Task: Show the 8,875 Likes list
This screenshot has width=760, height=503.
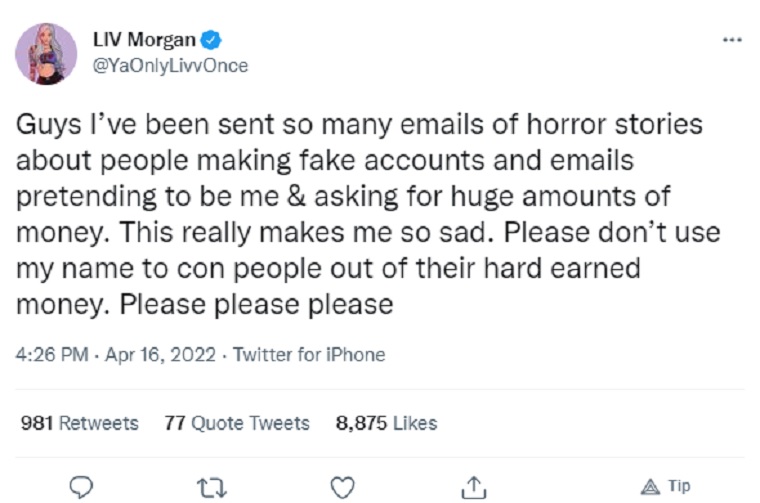Action: (386, 423)
